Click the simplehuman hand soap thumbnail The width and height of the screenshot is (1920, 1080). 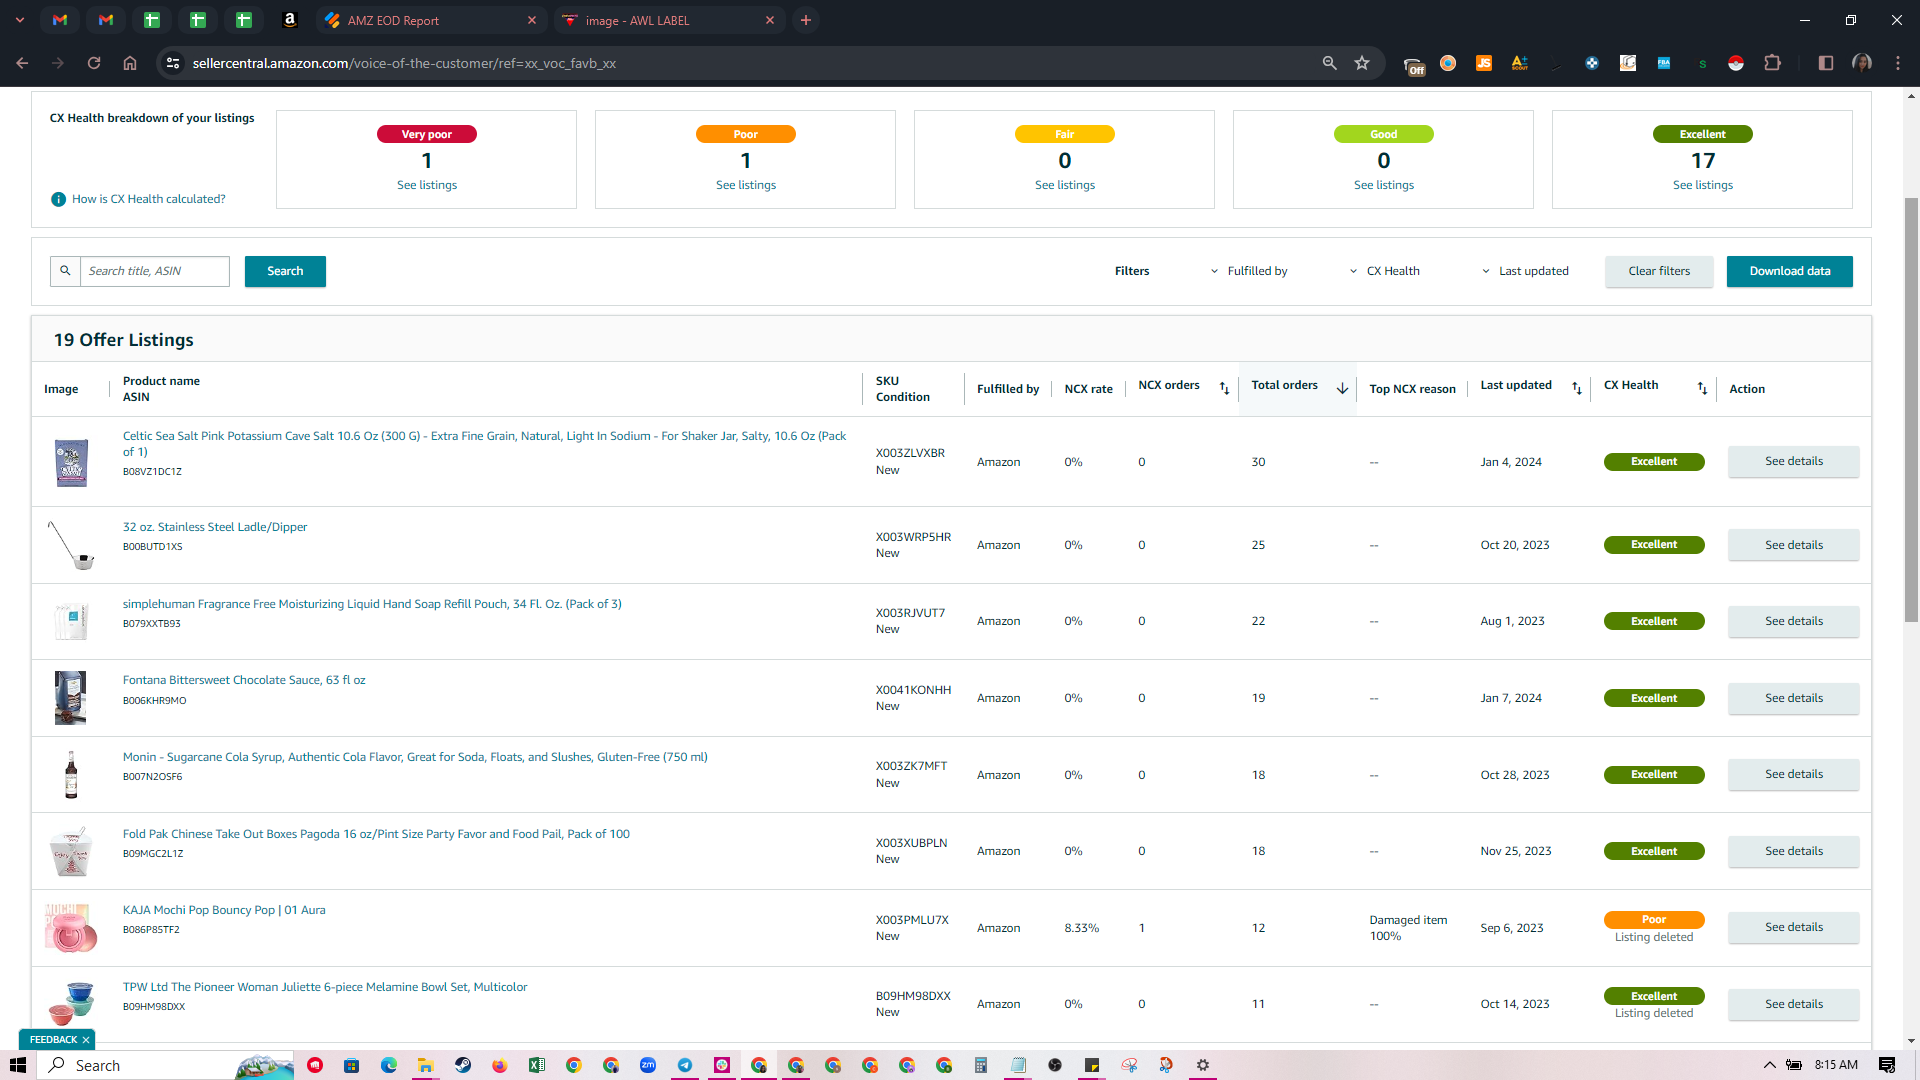pos(71,621)
